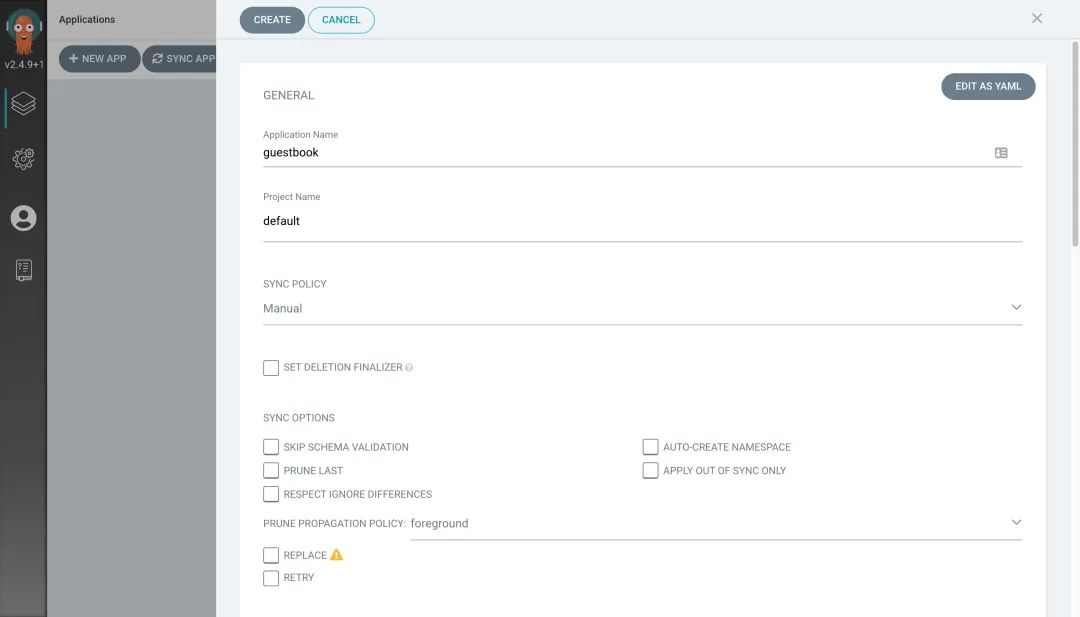
Task: Open Settings gear icon in sidebar
Action: click(24, 158)
